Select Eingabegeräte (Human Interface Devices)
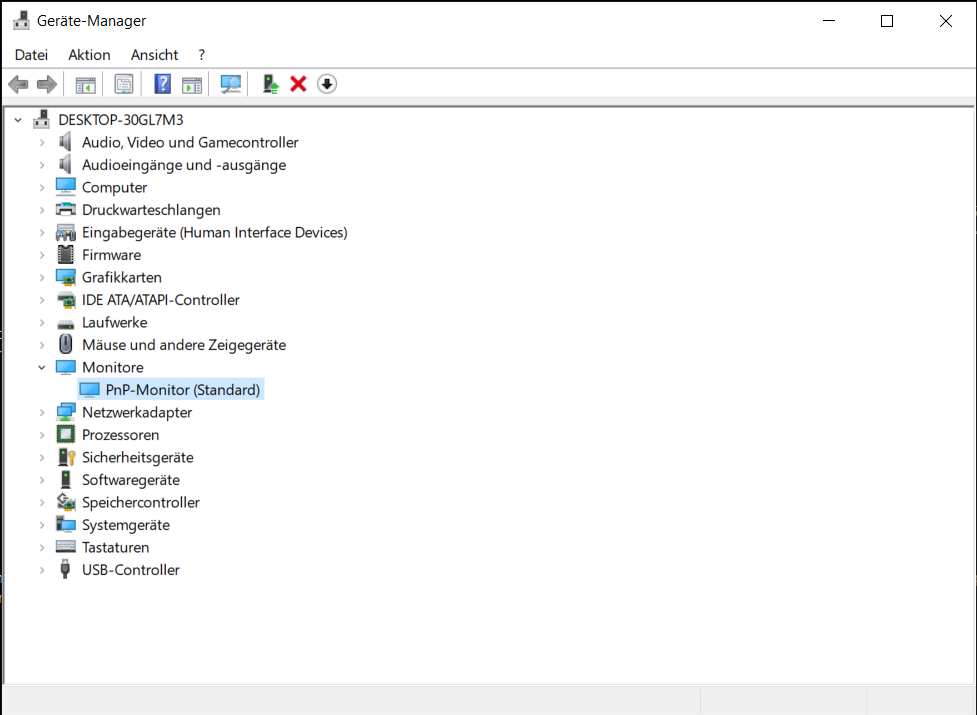This screenshot has width=977, height=715. 215,232
